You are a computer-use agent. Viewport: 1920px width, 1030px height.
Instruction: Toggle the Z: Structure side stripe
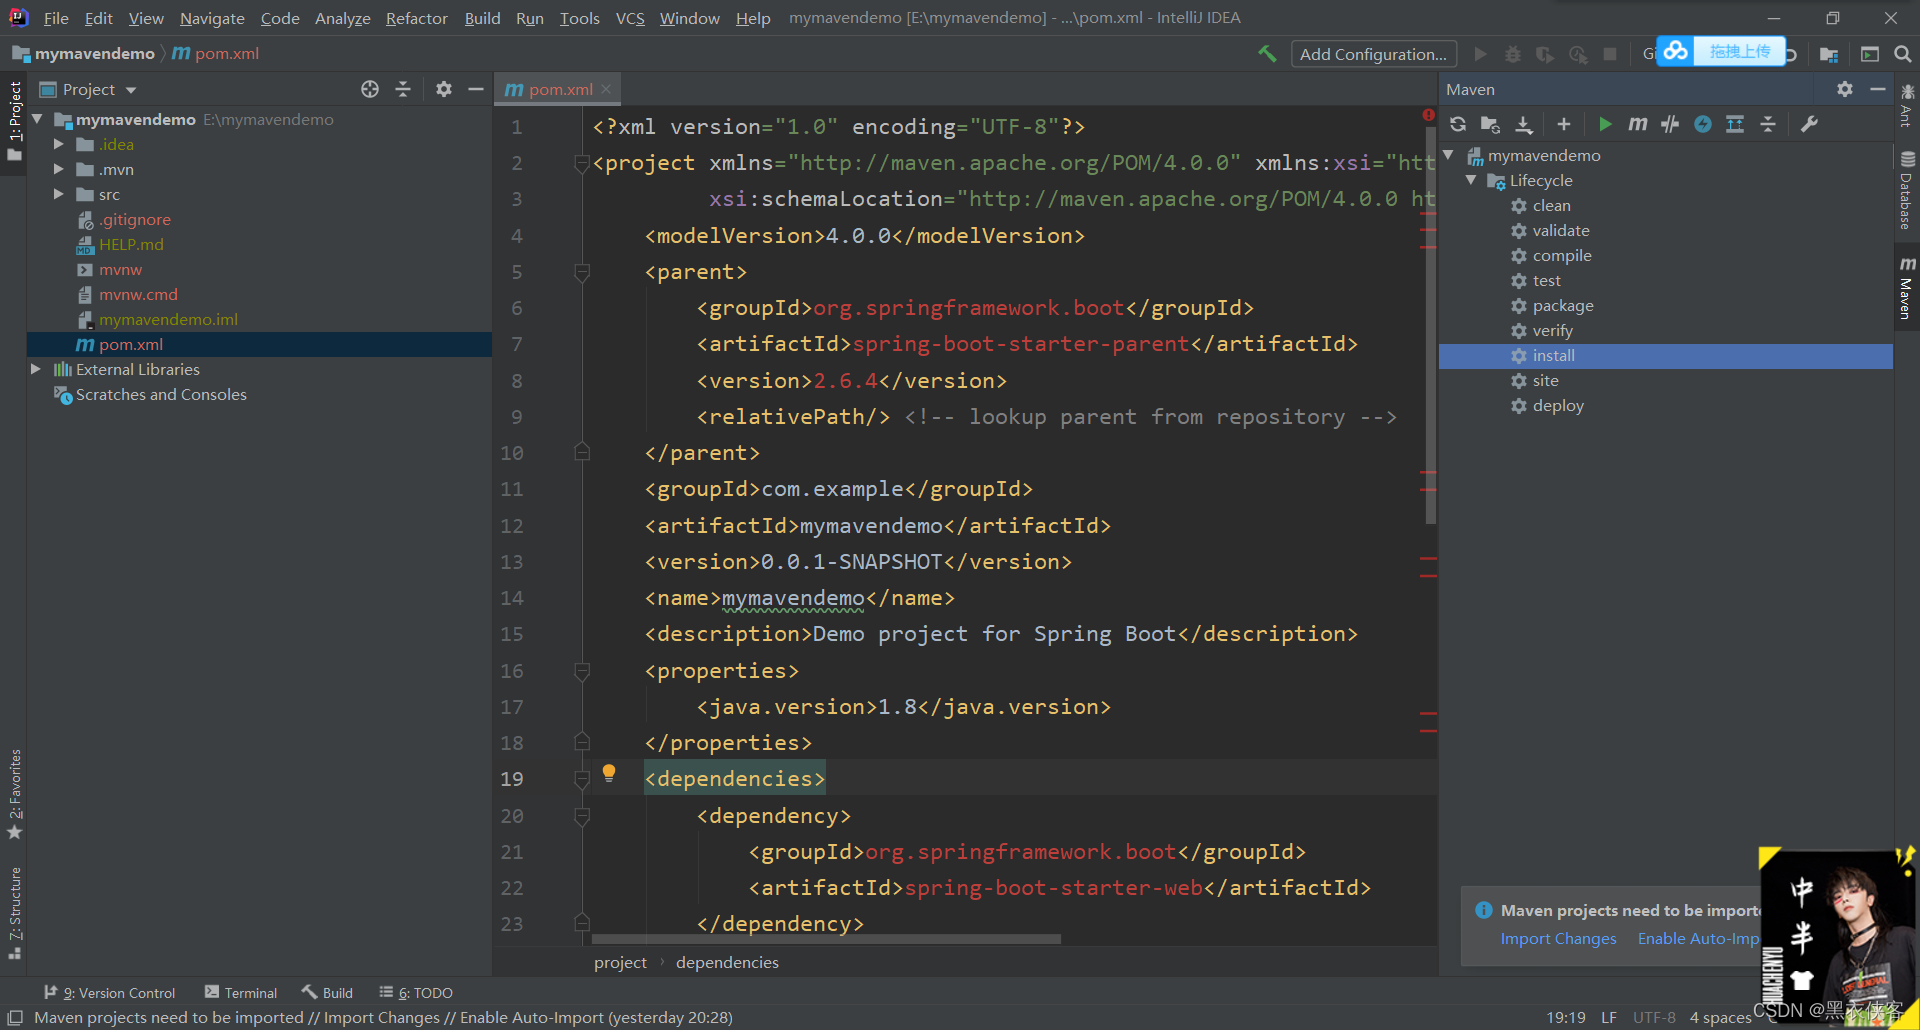pyautogui.click(x=14, y=913)
